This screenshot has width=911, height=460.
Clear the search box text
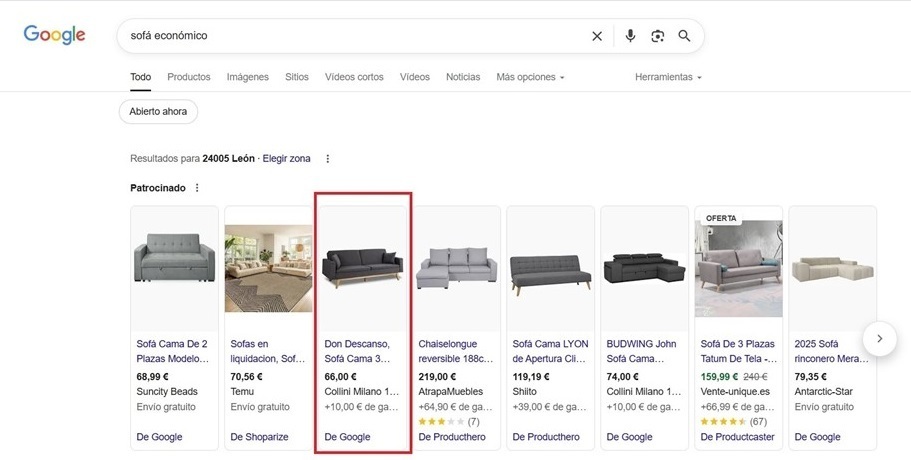tap(597, 36)
